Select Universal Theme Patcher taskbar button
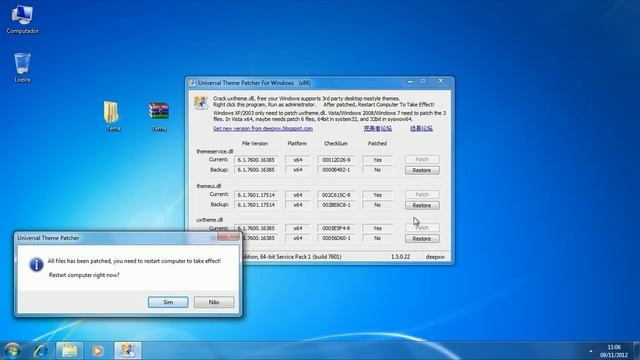The height and width of the screenshot is (360, 640). (128, 351)
